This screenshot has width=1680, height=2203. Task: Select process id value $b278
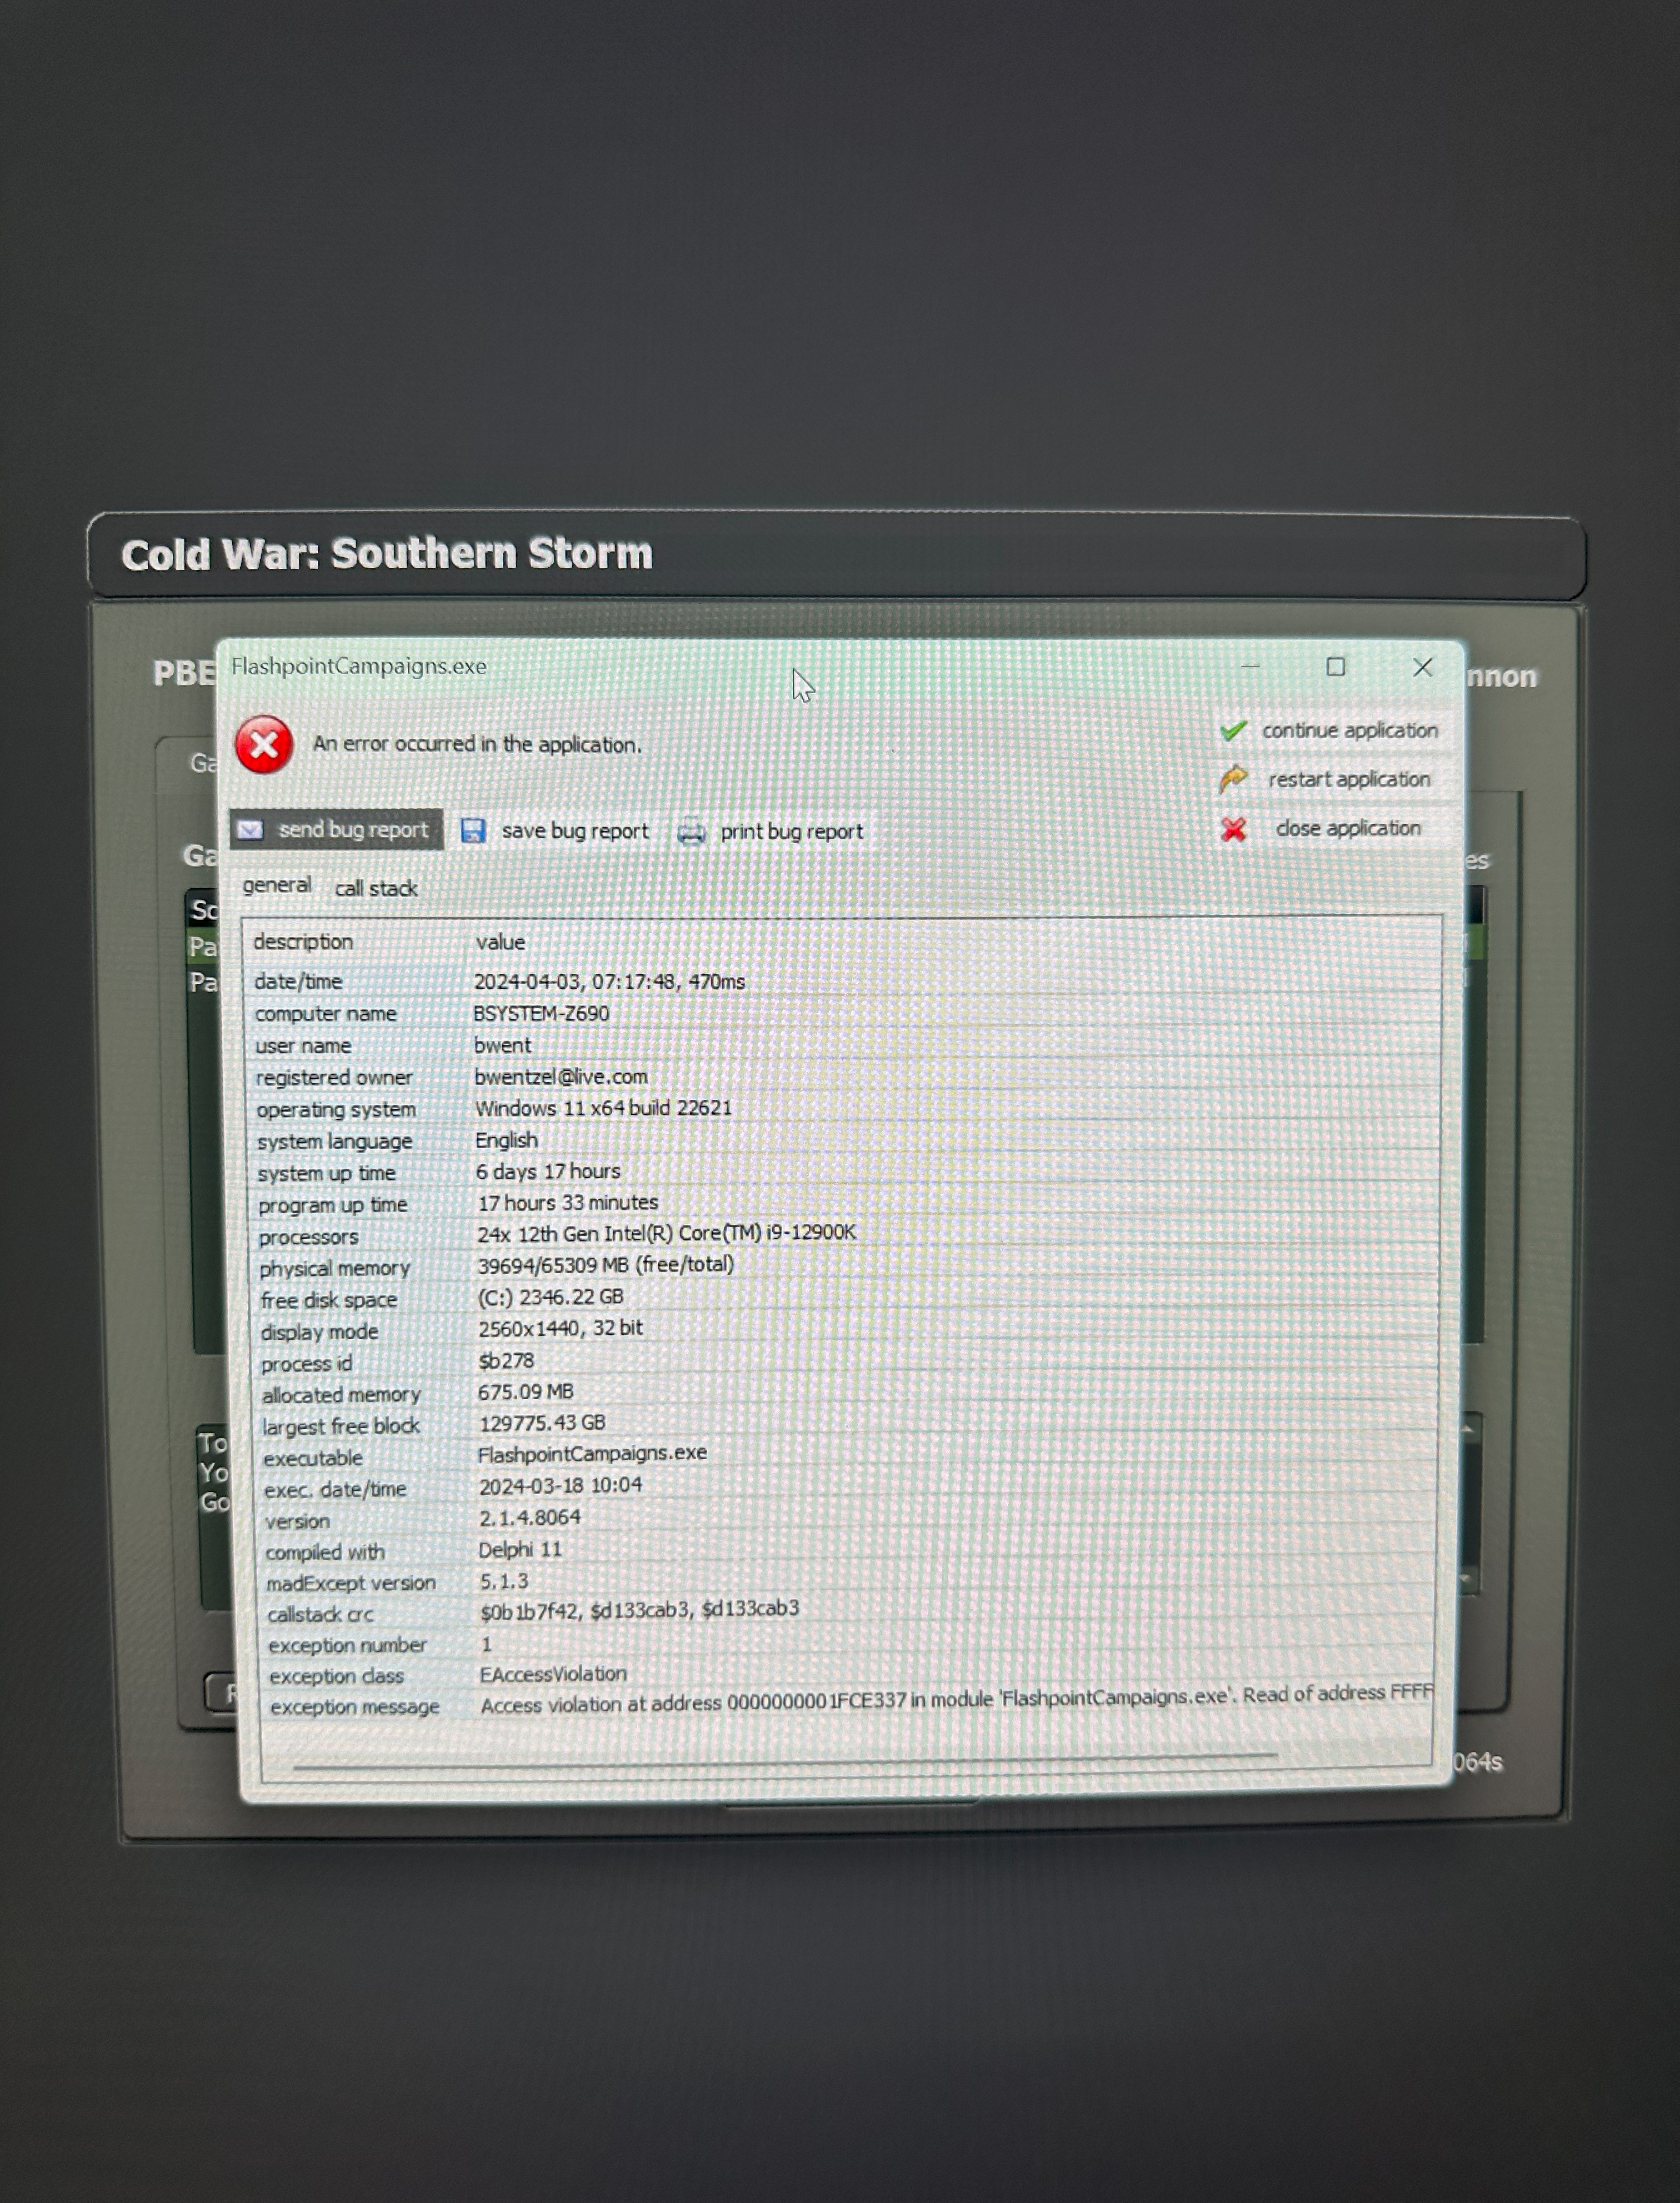(507, 1361)
